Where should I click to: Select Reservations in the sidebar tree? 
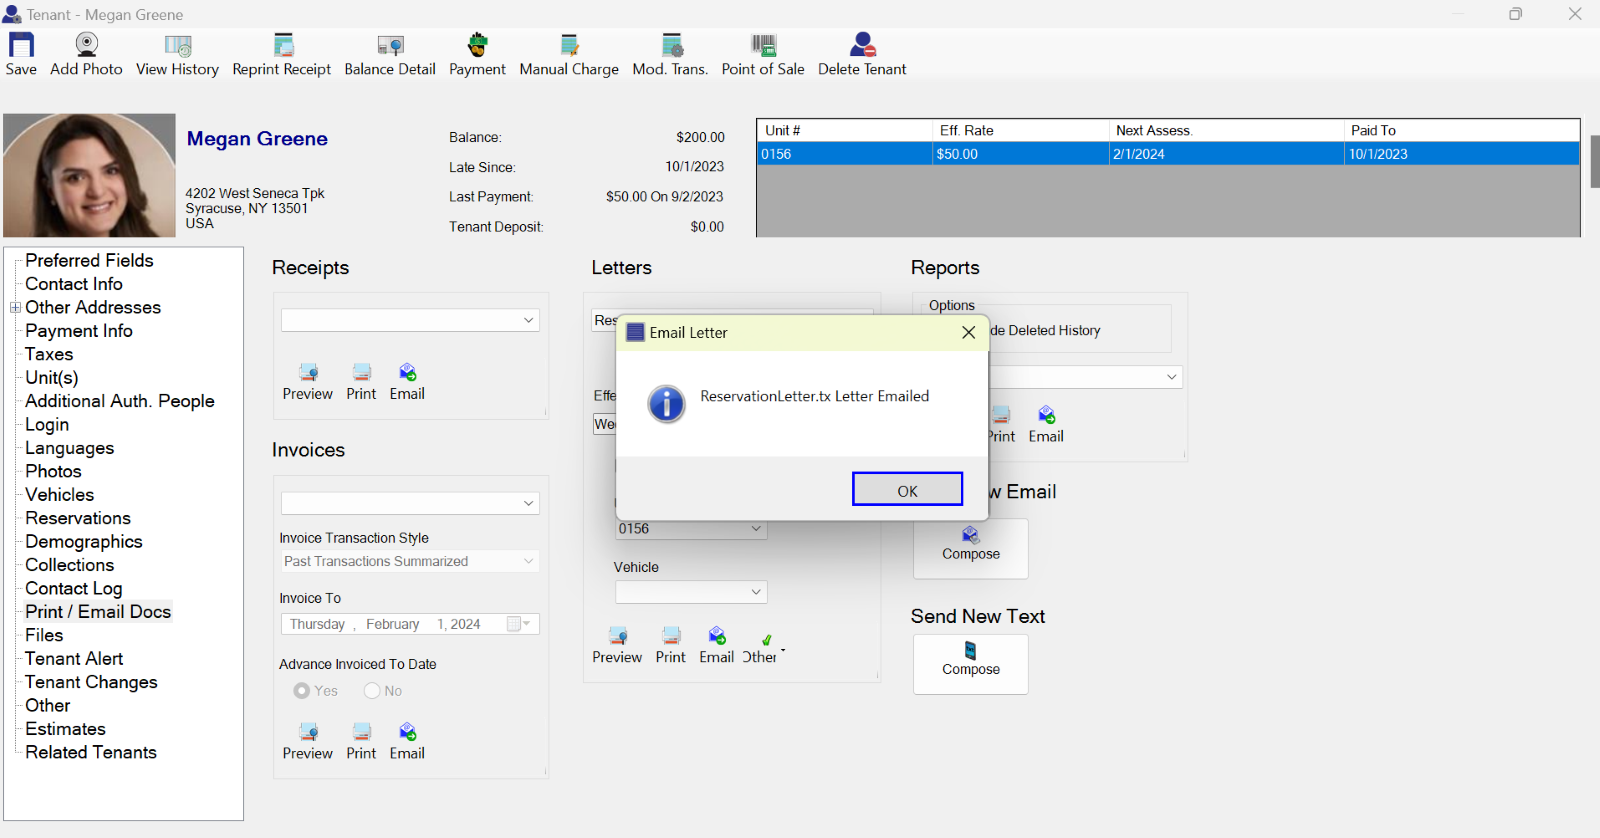click(x=78, y=518)
